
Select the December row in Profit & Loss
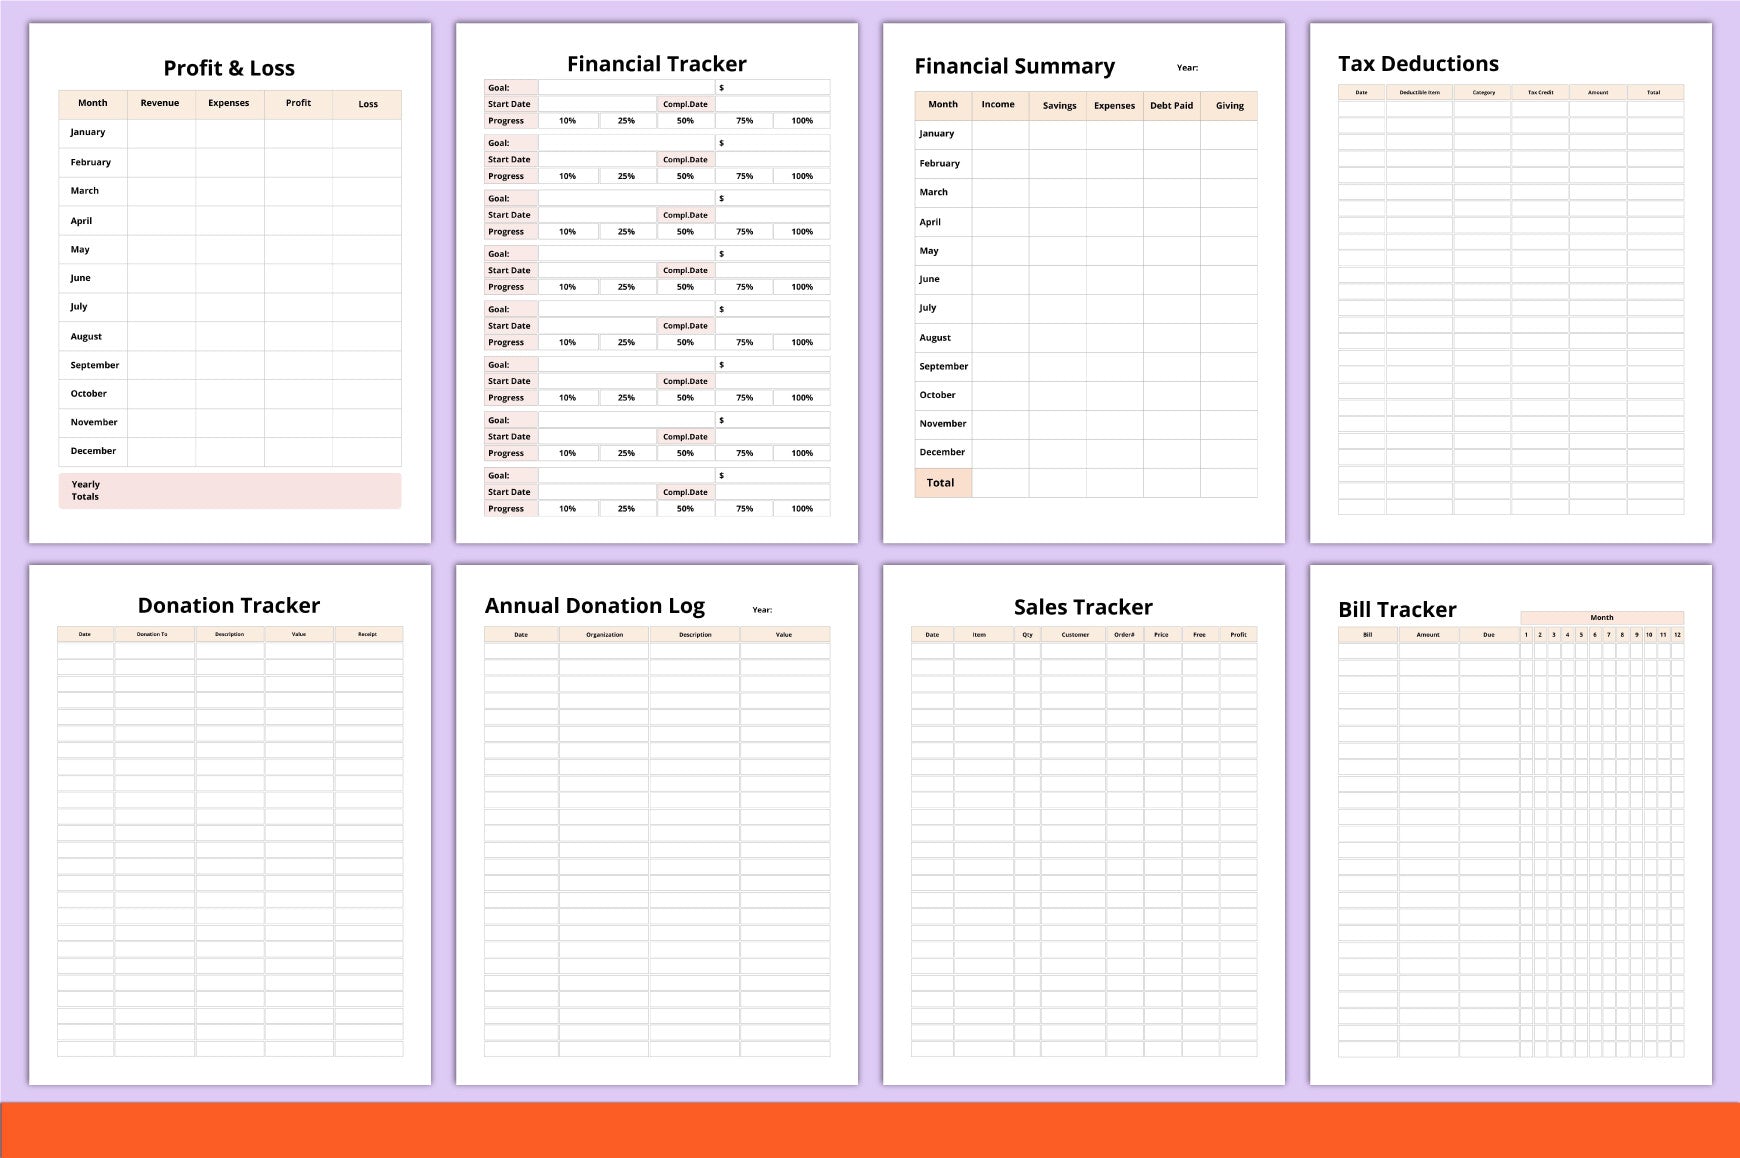230,451
